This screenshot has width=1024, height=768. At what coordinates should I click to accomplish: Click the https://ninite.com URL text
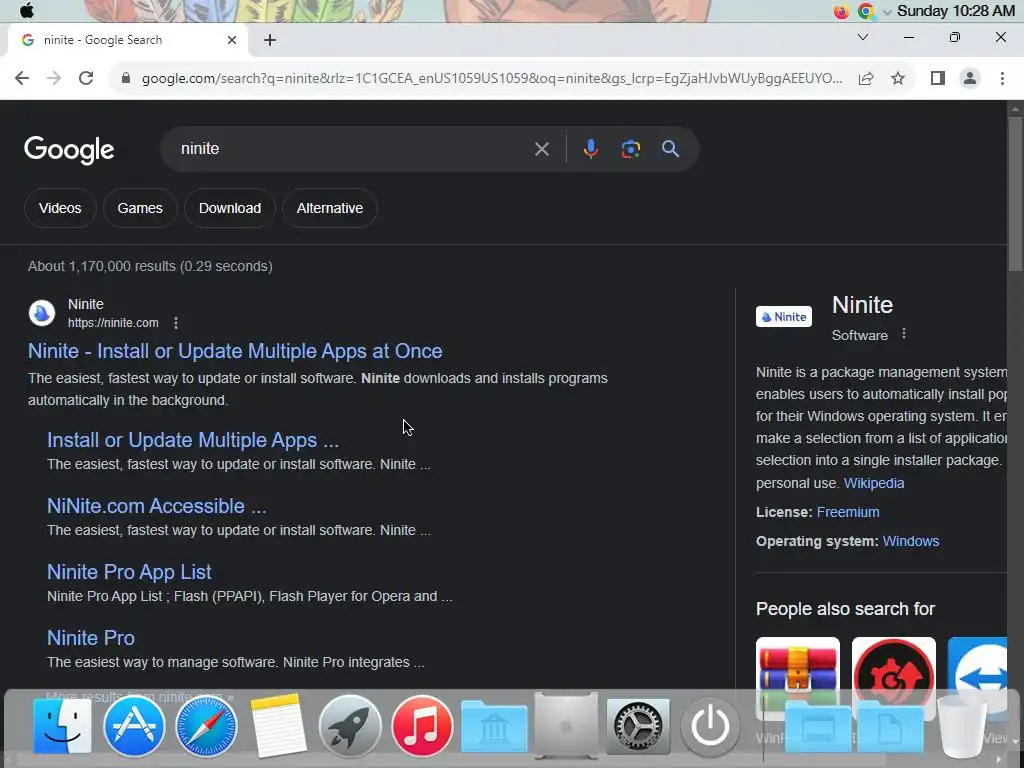(x=113, y=323)
